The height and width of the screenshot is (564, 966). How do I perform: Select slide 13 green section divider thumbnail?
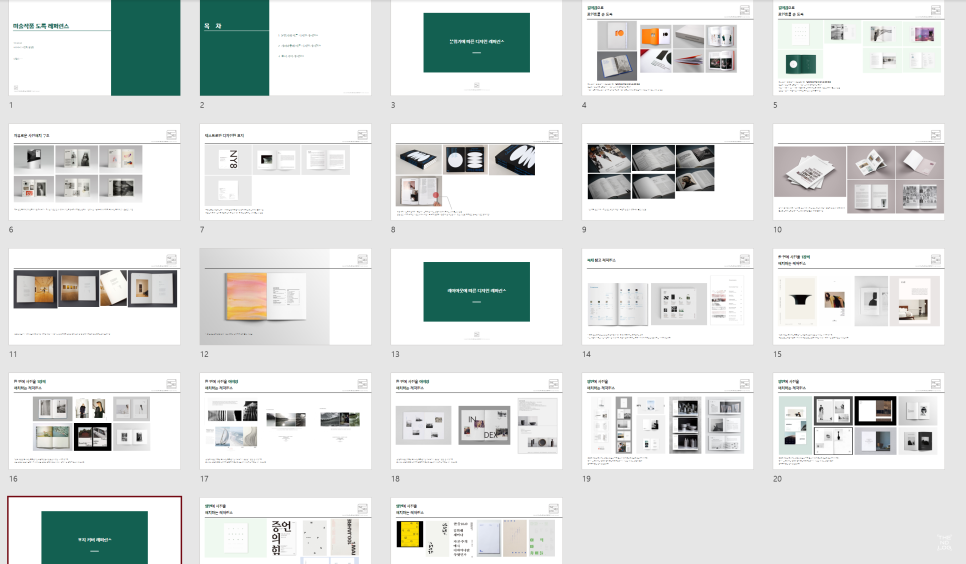476,296
